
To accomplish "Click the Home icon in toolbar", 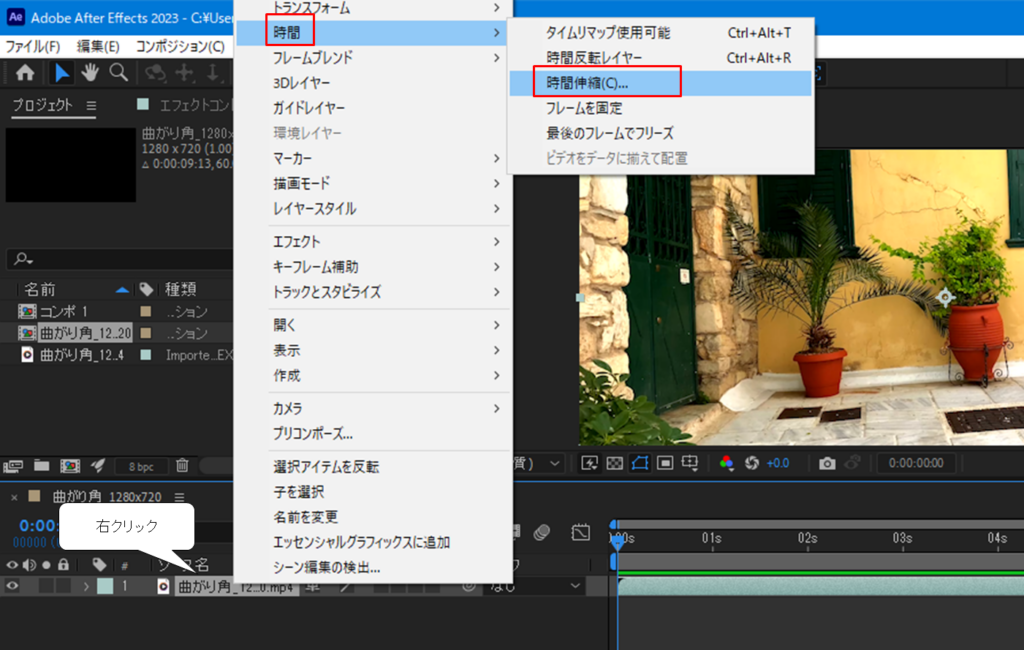I will [x=25, y=72].
